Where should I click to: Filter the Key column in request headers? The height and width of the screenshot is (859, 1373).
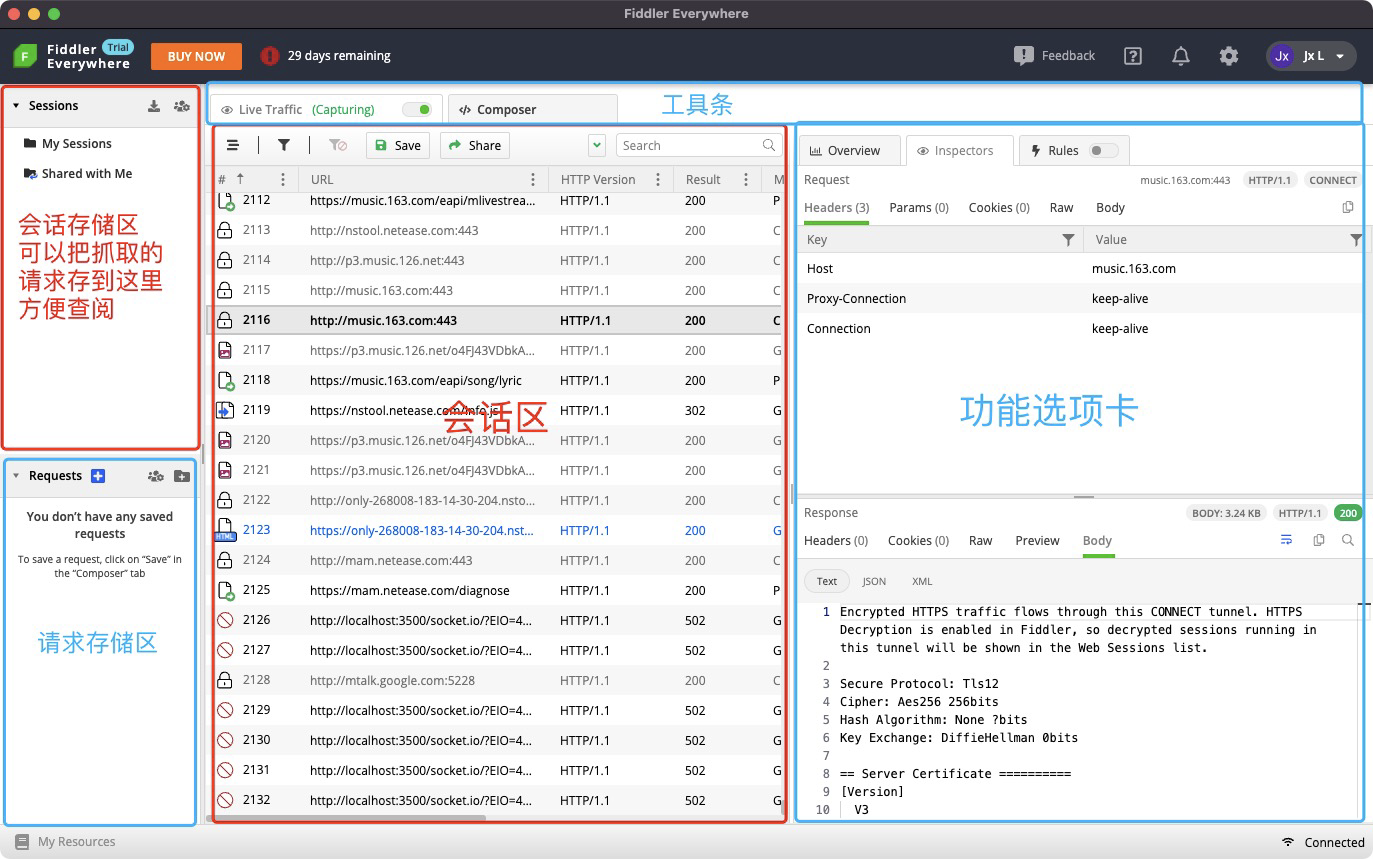1068,240
